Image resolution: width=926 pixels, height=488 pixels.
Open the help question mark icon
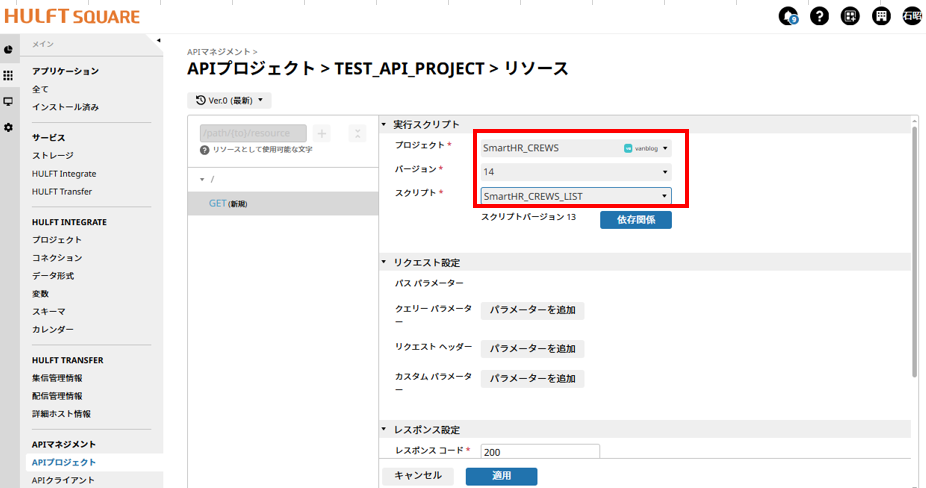[x=819, y=16]
